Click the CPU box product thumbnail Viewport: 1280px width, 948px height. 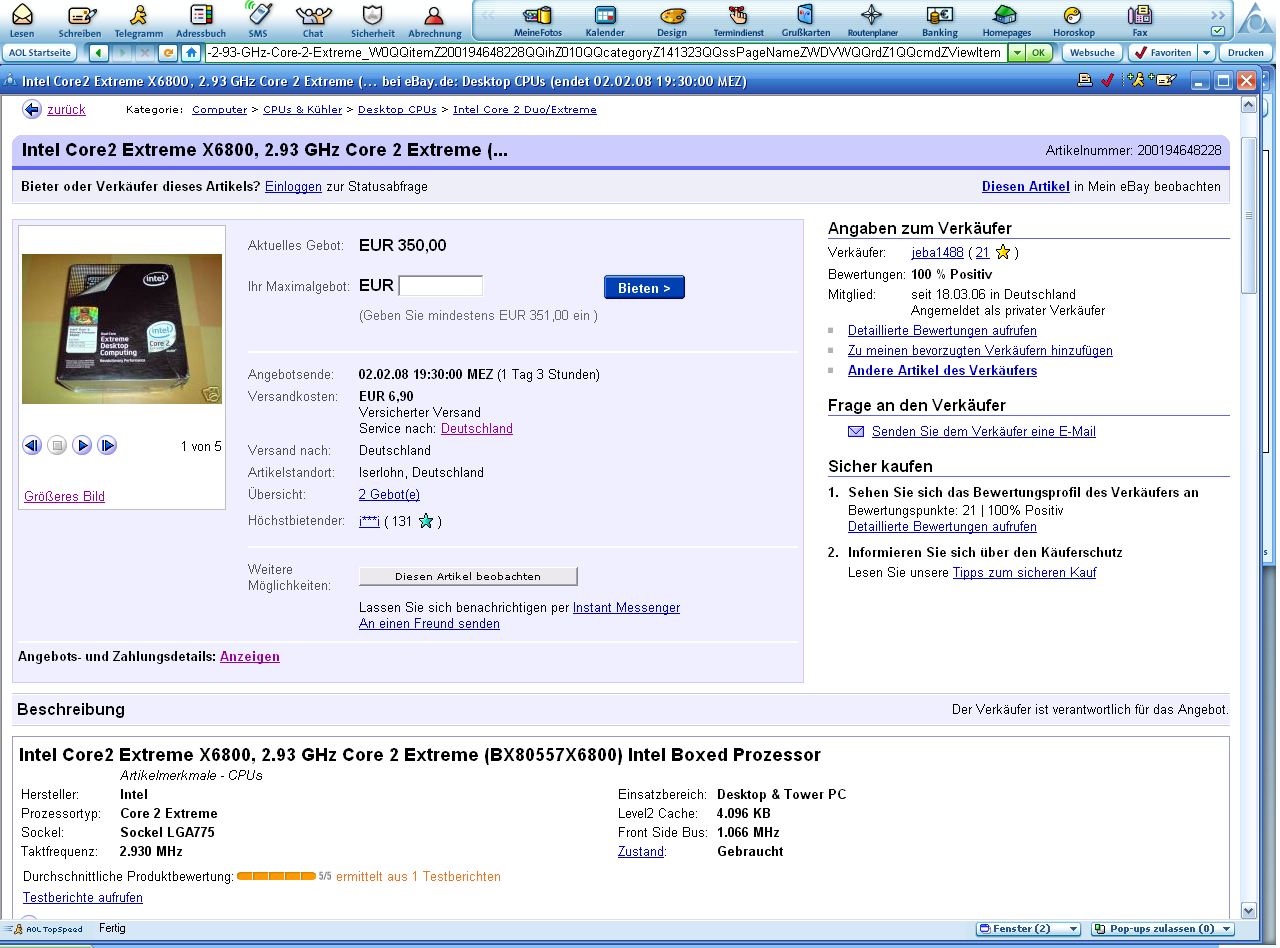[122, 329]
